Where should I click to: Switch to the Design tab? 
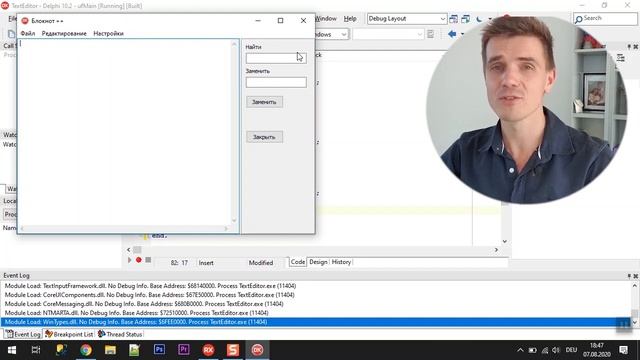click(318, 262)
